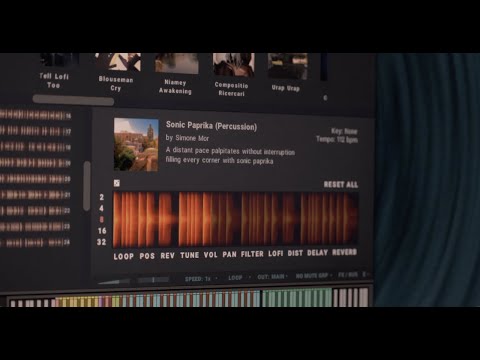The height and width of the screenshot is (360, 480).
Task: Select loop waveform row 18
Action: click(35, 147)
